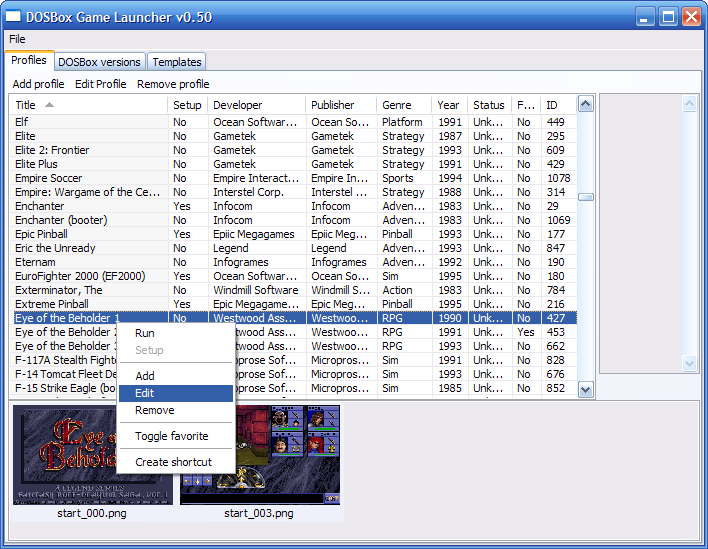Click Create shortcut in context menu
Image resolution: width=708 pixels, height=549 pixels.
point(173,462)
